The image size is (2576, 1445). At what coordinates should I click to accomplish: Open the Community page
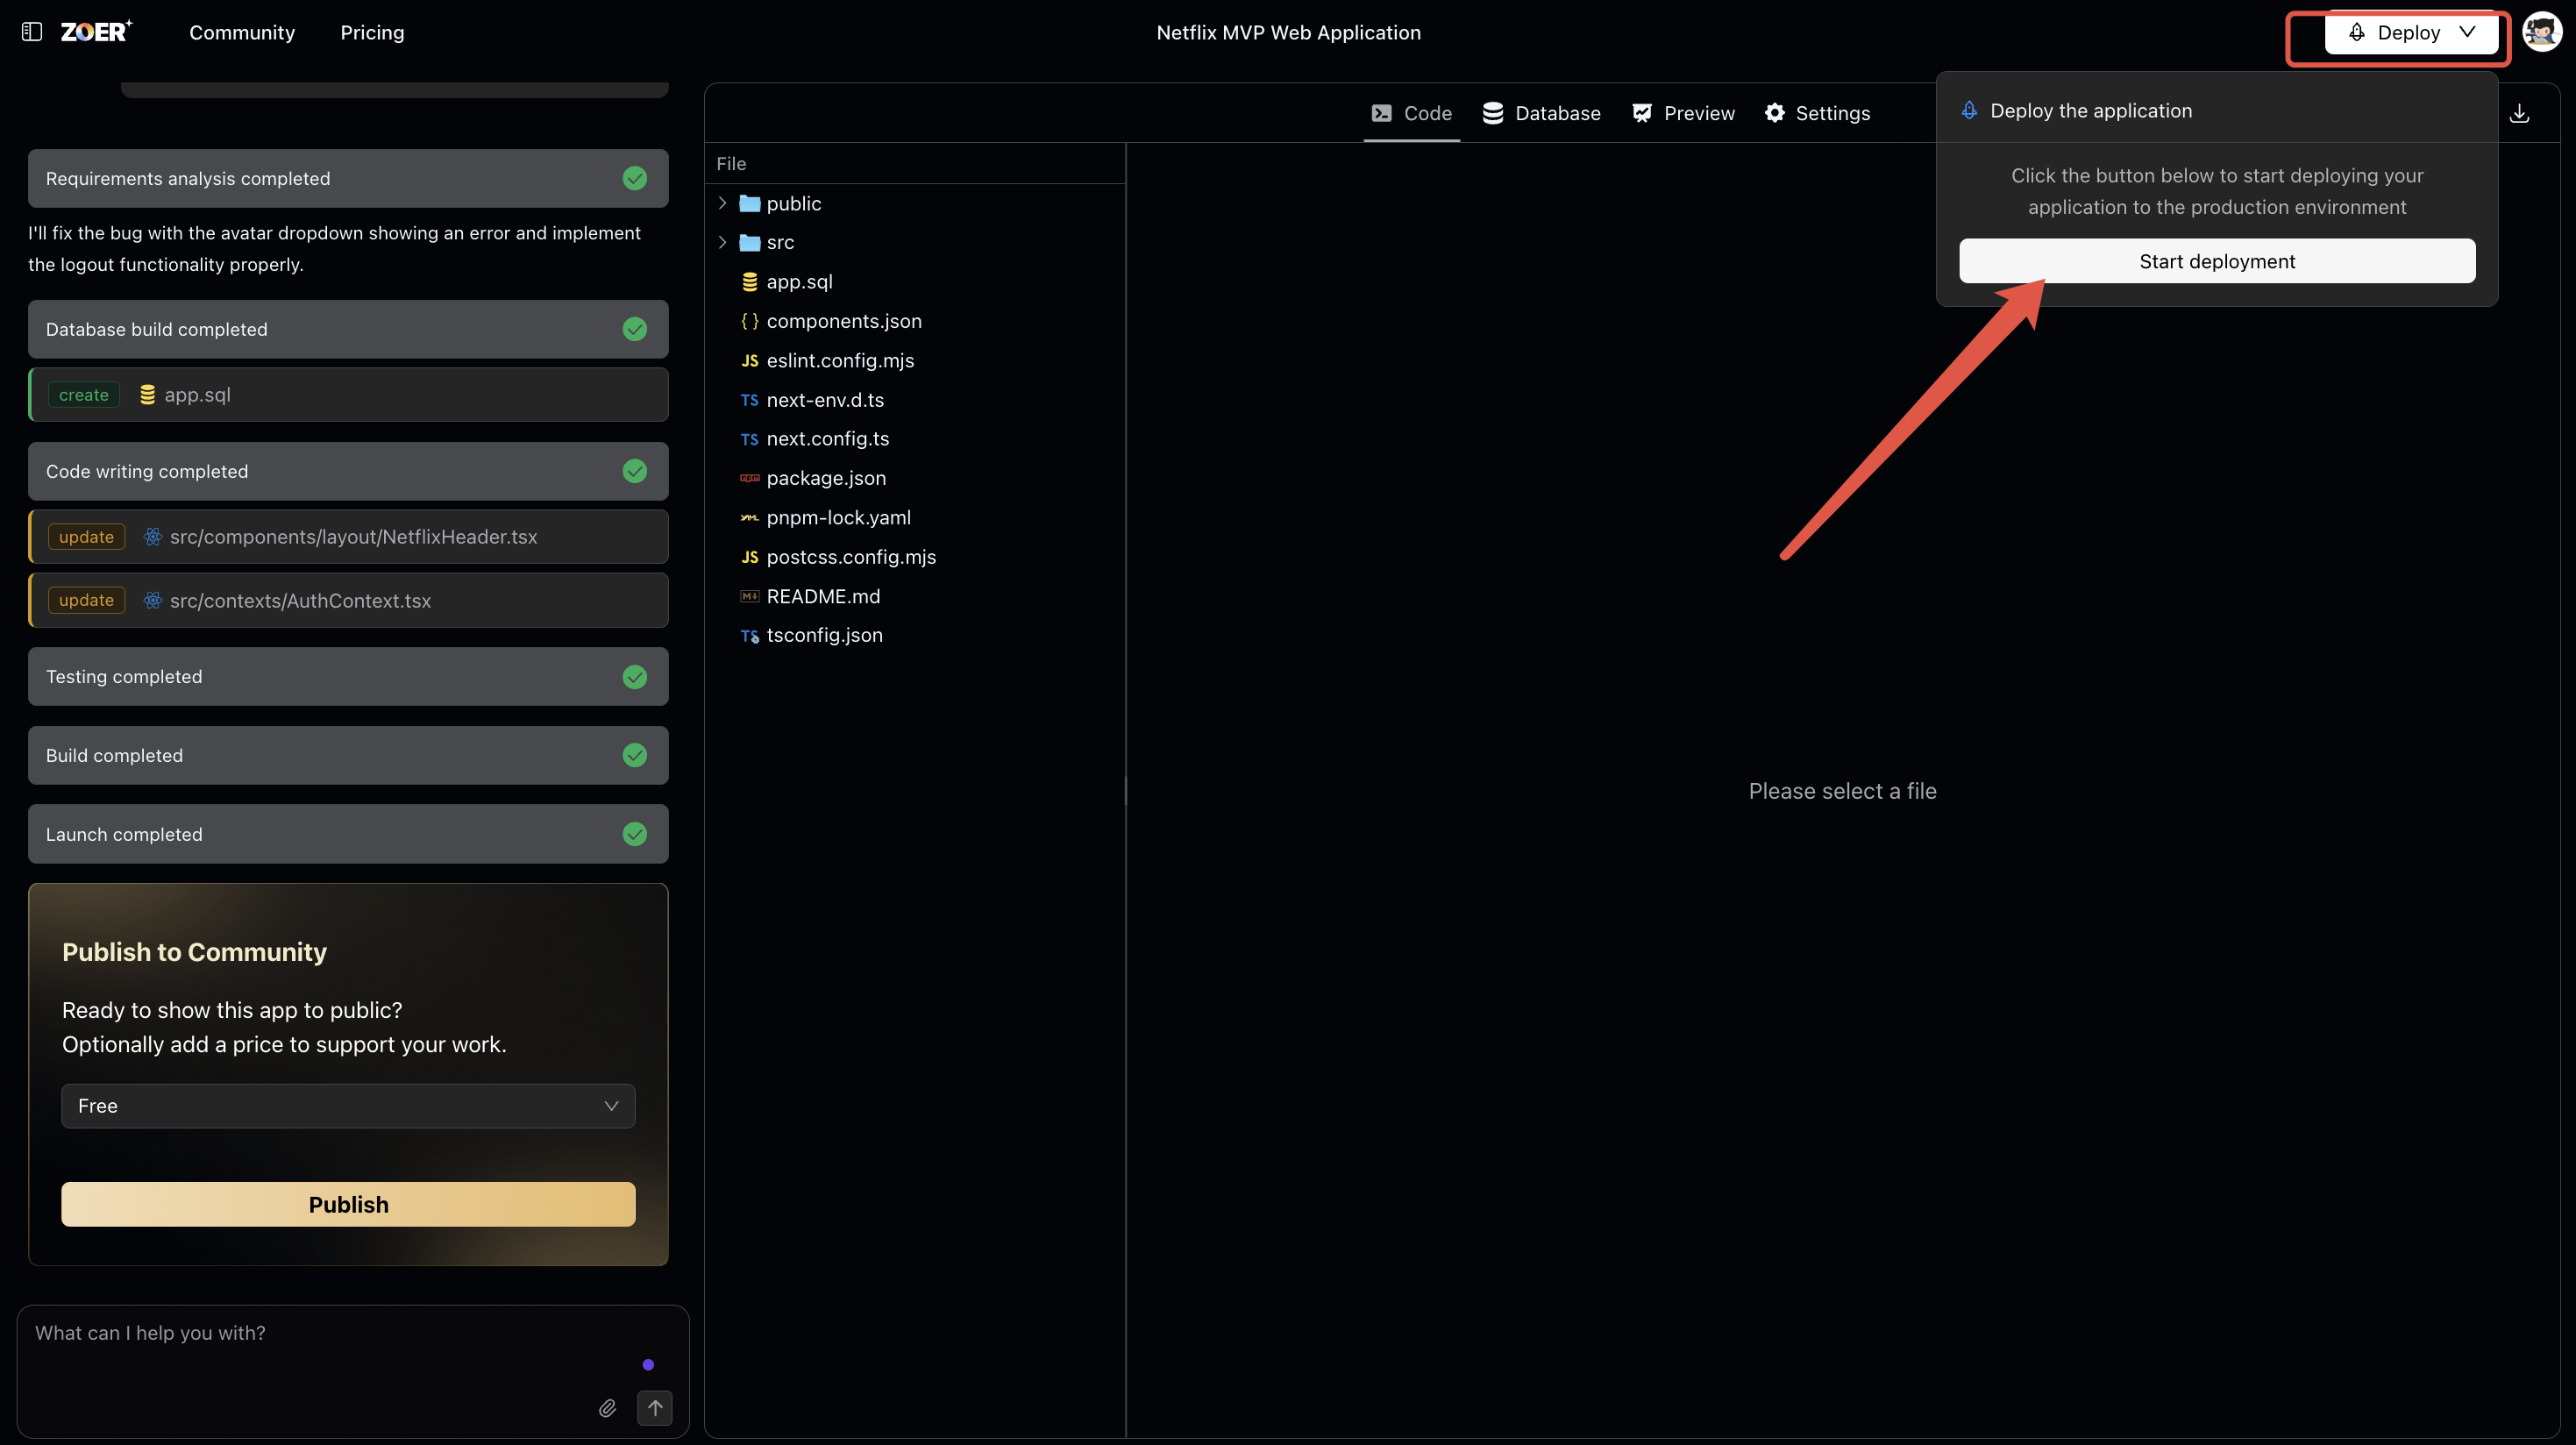click(x=242, y=32)
